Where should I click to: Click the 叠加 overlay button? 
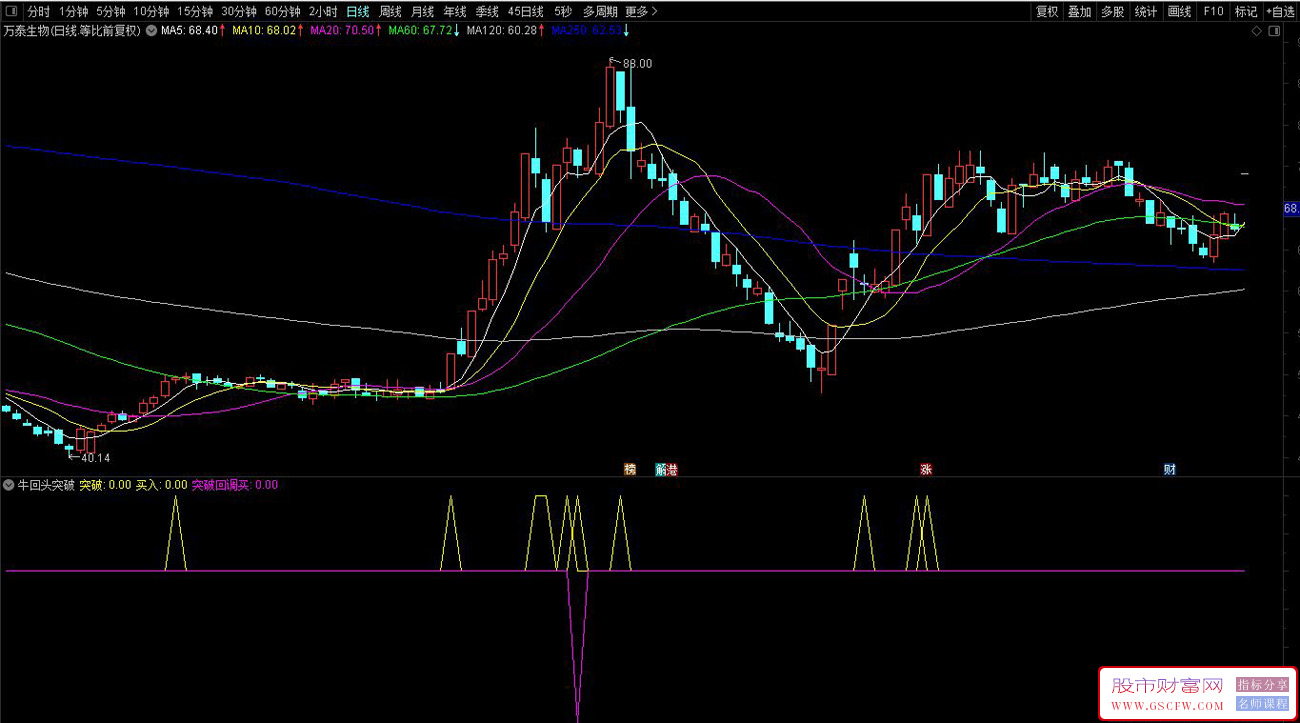(x=1079, y=12)
